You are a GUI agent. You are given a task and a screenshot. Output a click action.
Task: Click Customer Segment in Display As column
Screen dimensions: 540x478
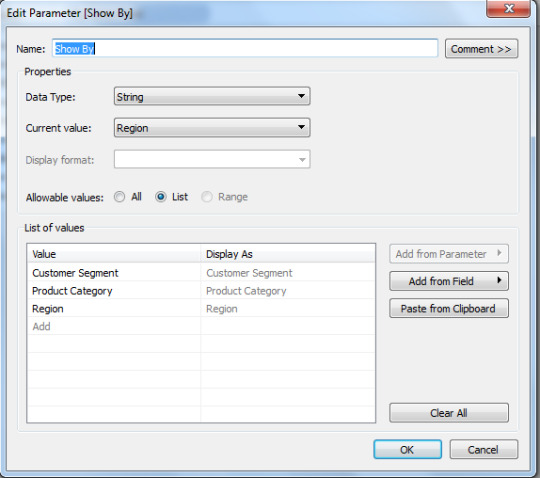(288, 273)
